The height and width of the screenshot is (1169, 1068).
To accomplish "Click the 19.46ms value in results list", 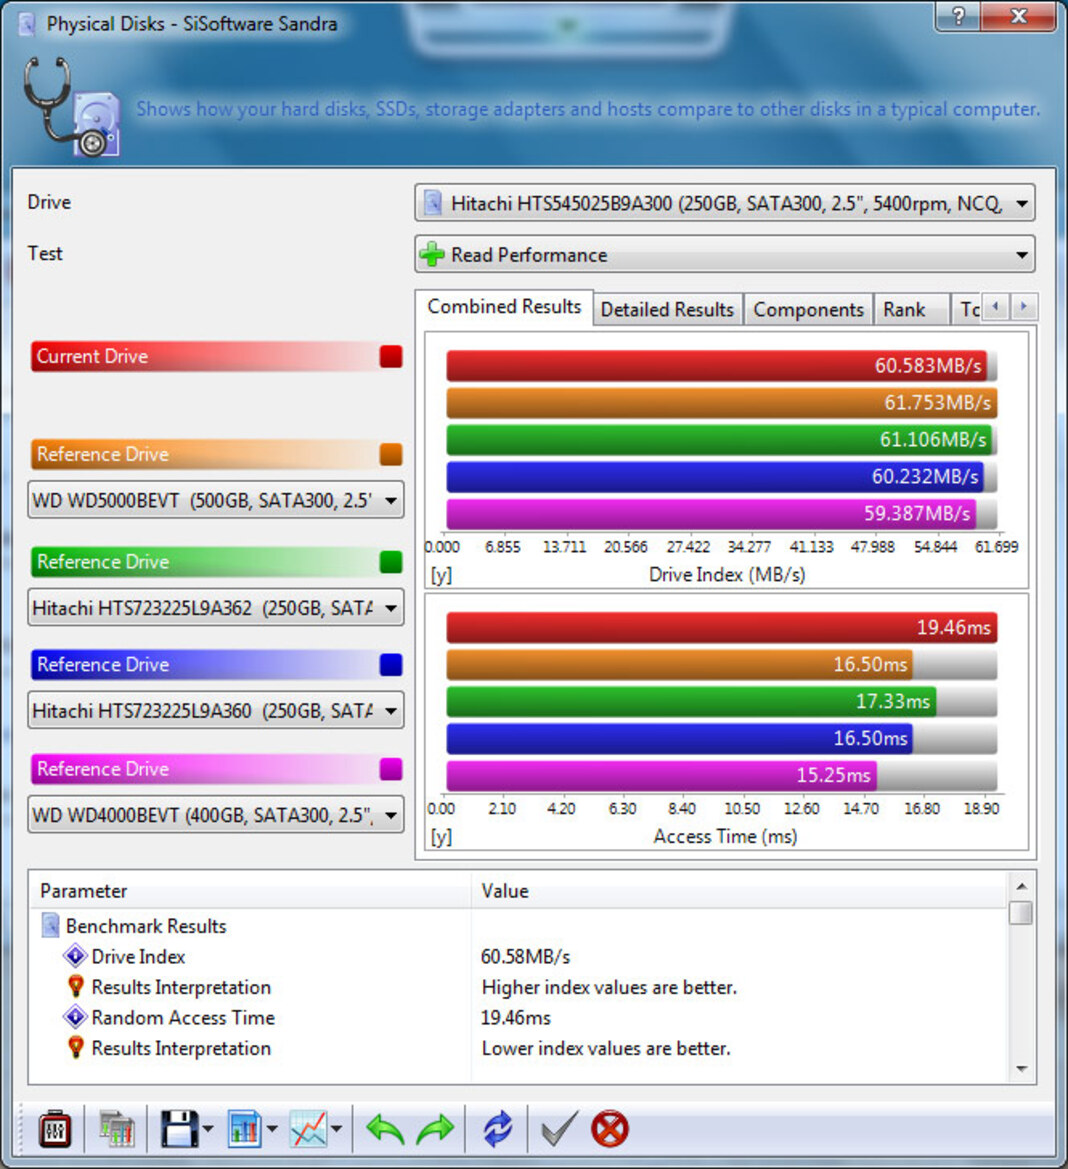I will [516, 1018].
